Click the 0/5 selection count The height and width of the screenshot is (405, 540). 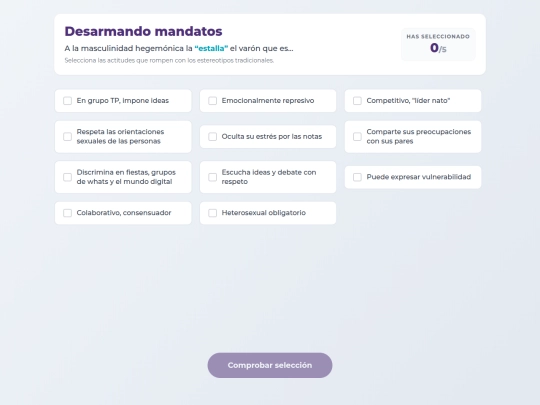(x=438, y=48)
